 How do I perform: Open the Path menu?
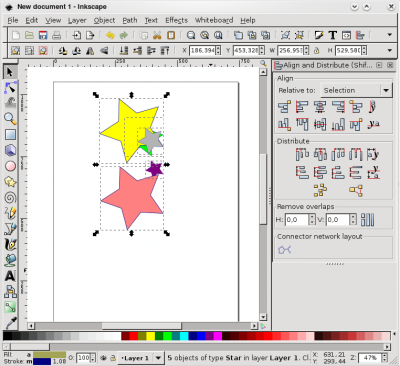coord(130,20)
